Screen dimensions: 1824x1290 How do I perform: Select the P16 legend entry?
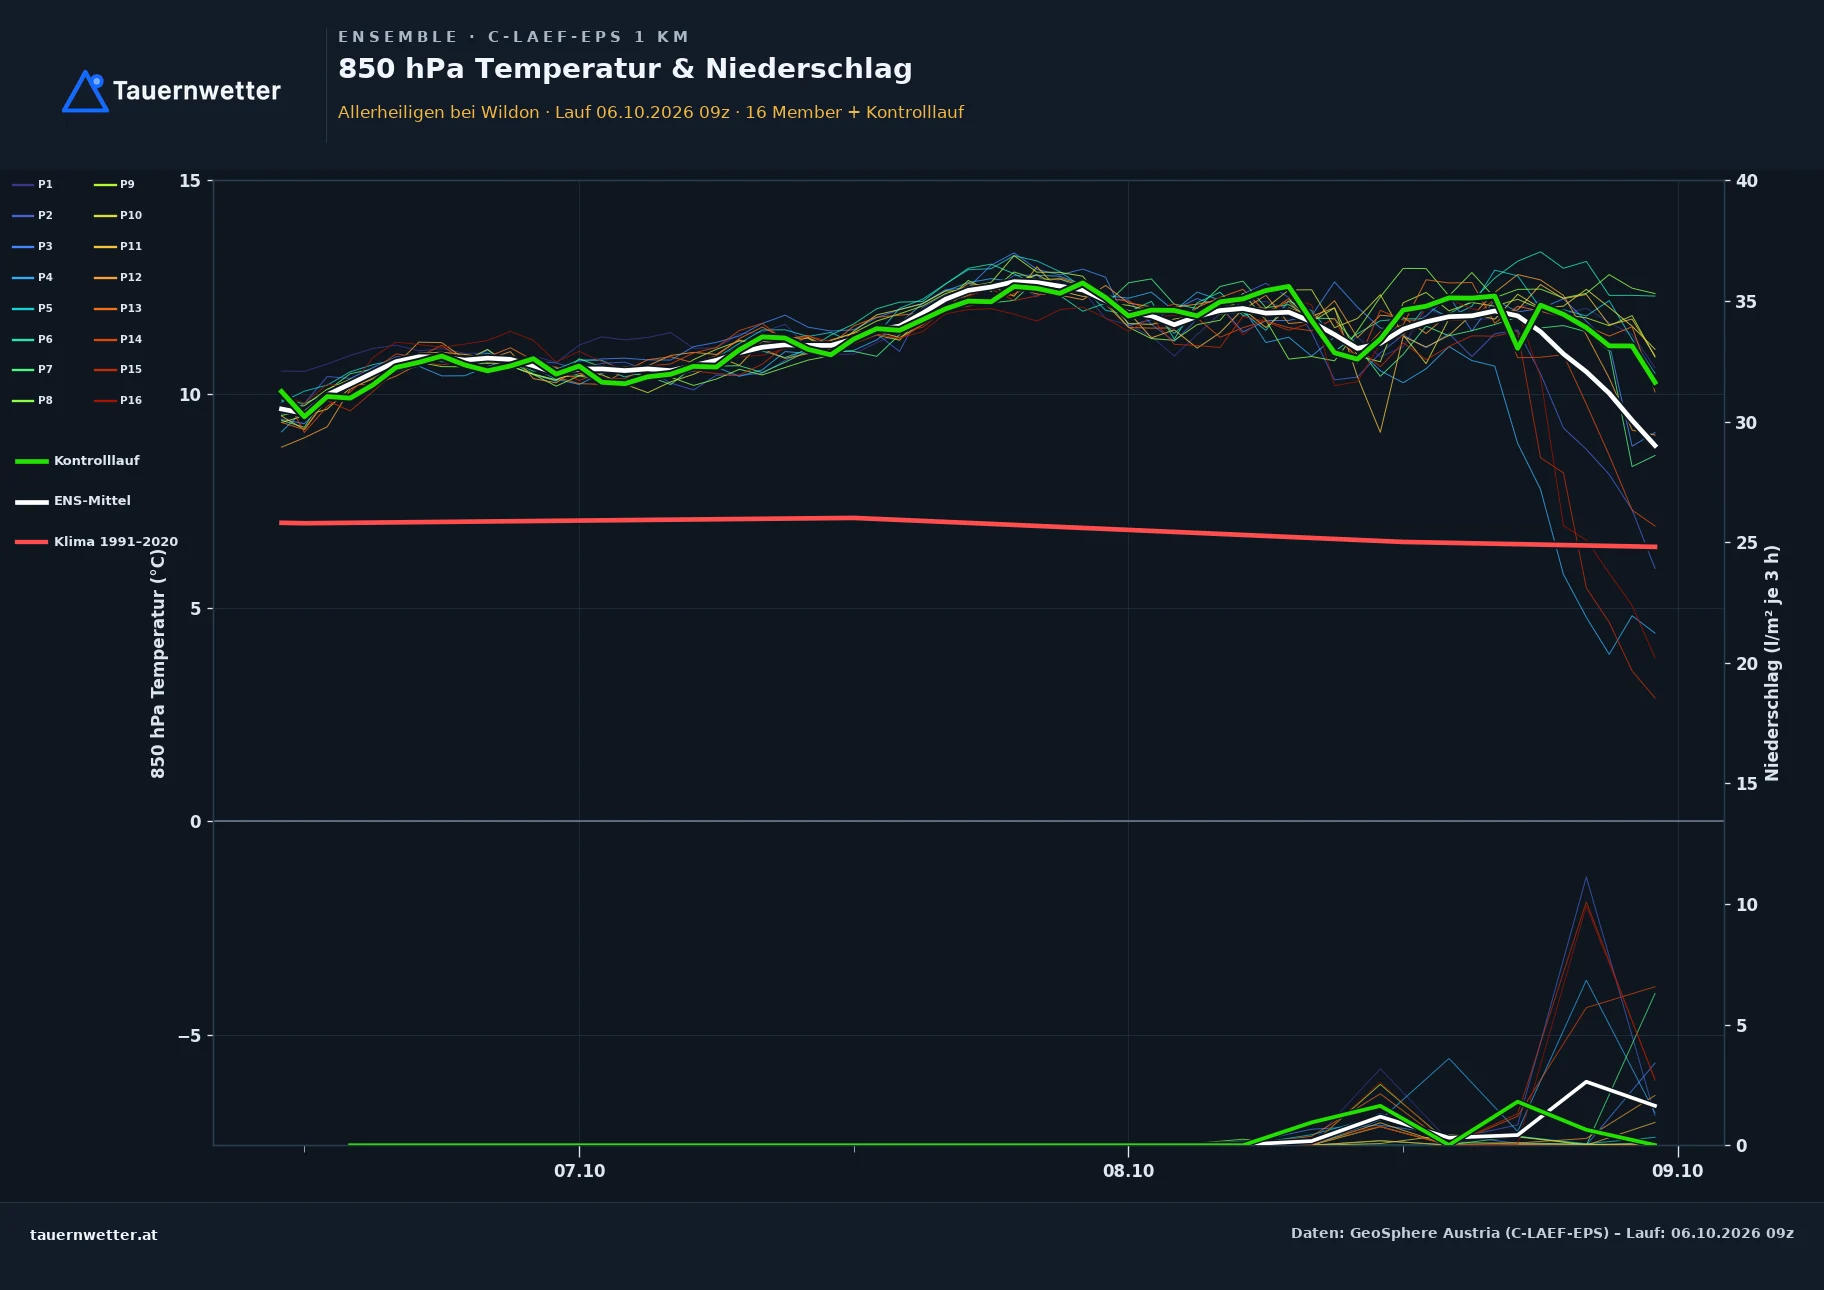pyautogui.click(x=118, y=400)
